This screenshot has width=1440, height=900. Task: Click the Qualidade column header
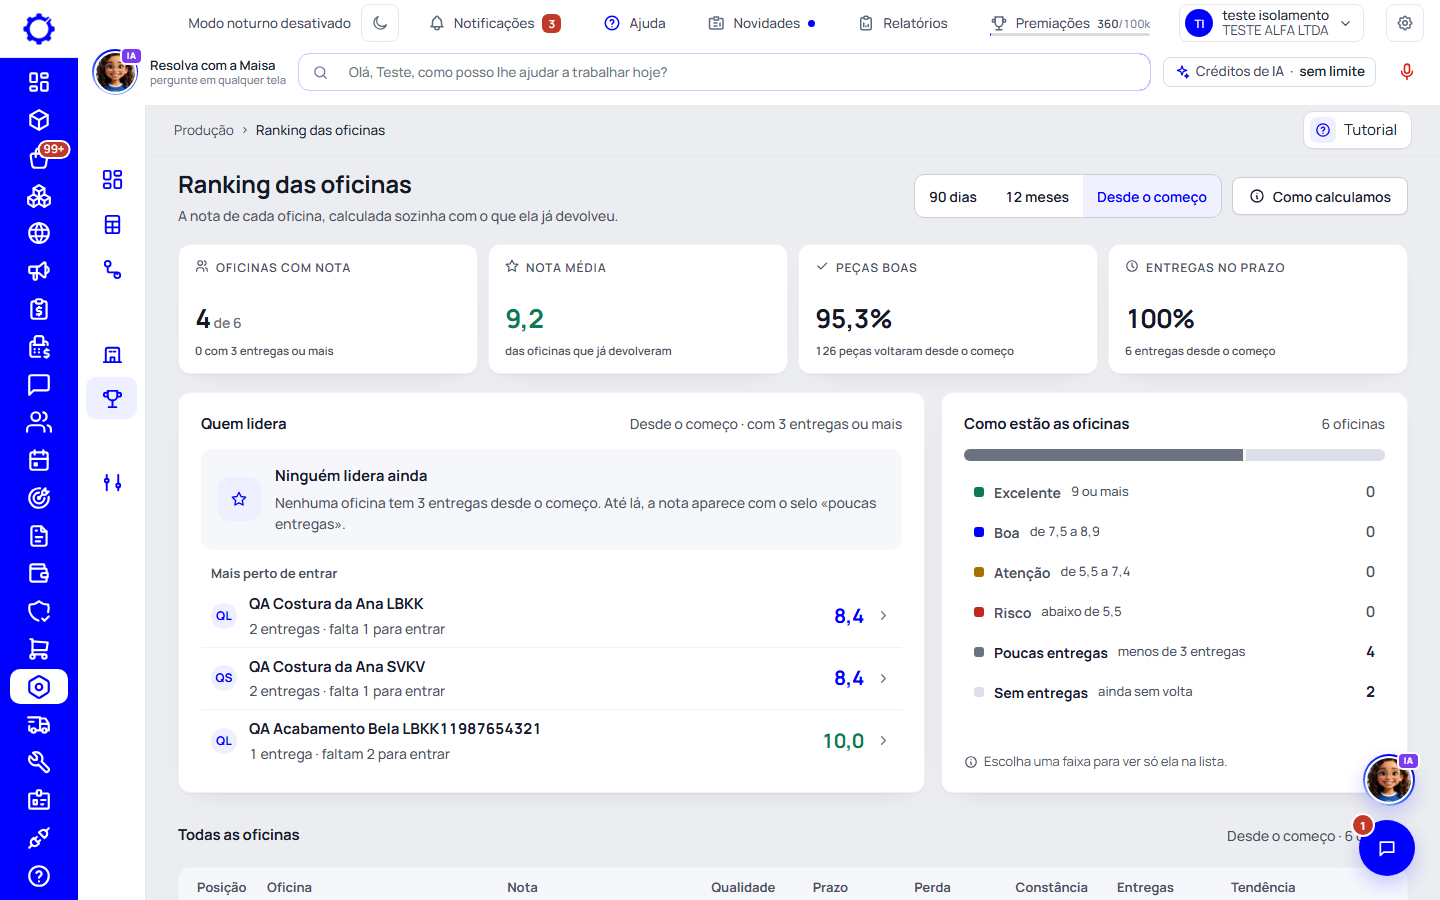point(743,887)
